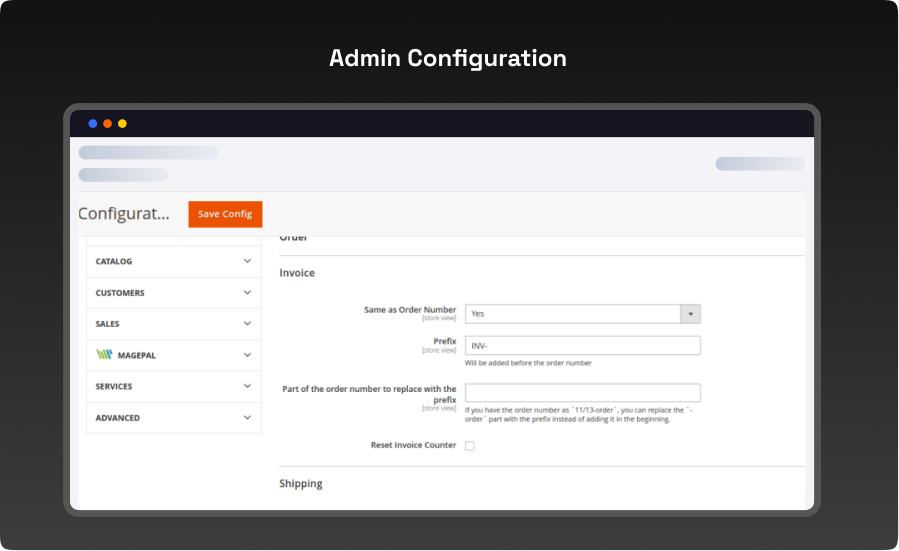Click the Save Config button
Image resolution: width=899 pixels, height=551 pixels.
coord(225,214)
